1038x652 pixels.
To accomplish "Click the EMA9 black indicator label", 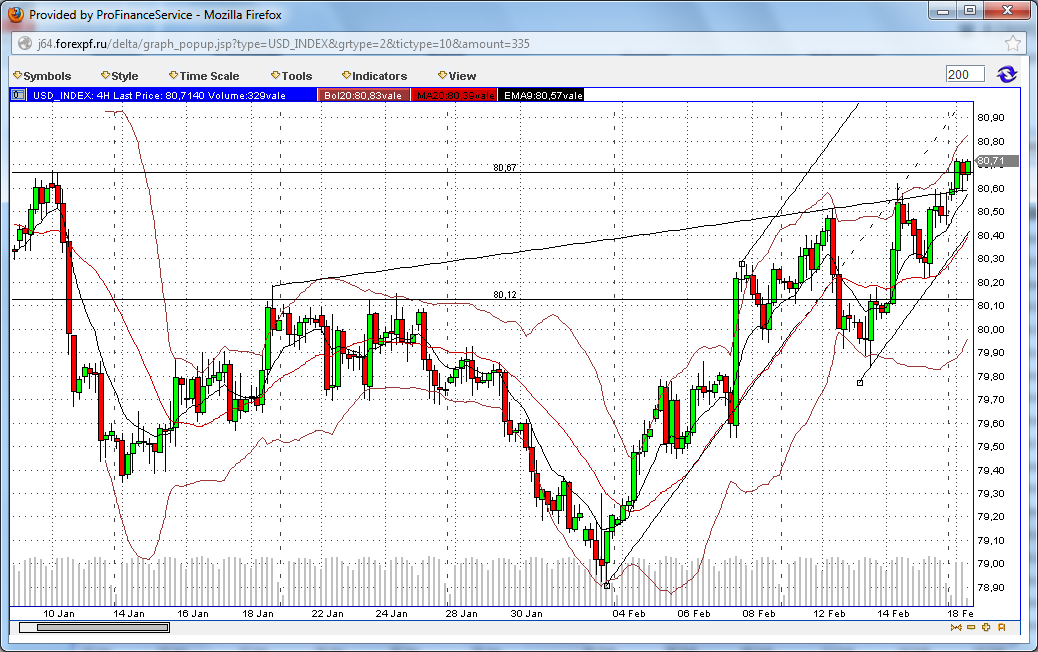I will point(542,95).
